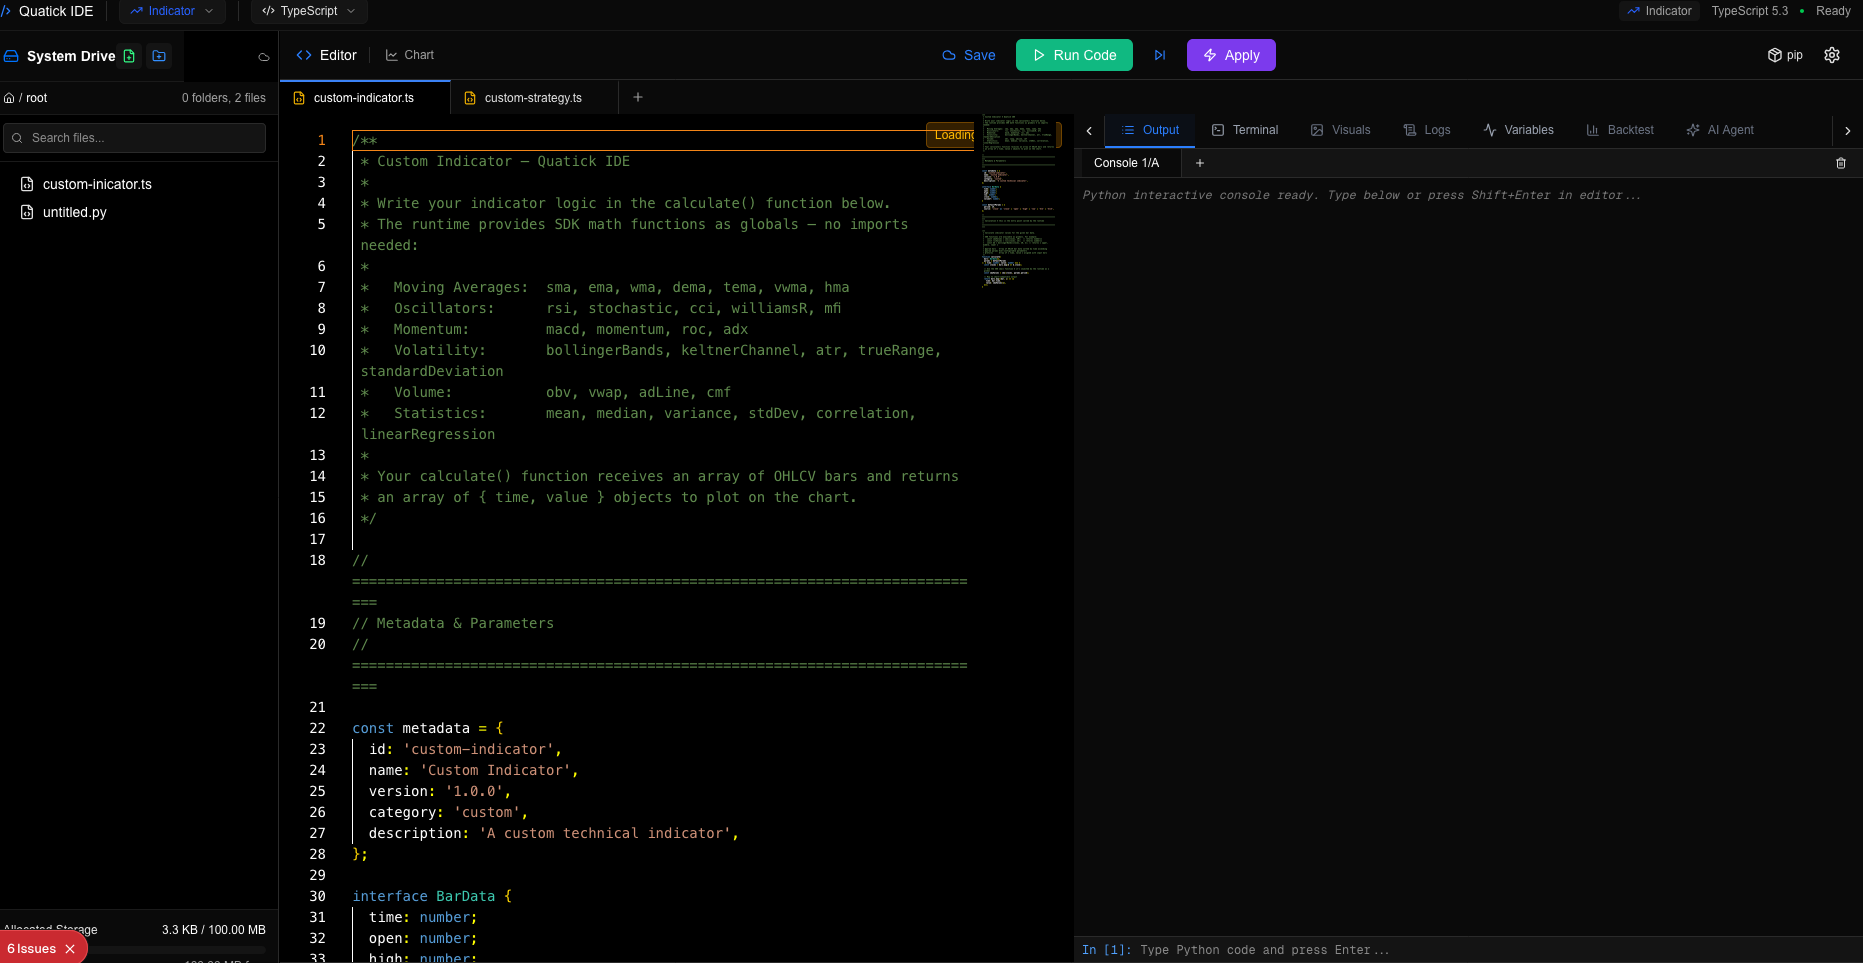Click the new file icon beside System Drive

coord(129,56)
